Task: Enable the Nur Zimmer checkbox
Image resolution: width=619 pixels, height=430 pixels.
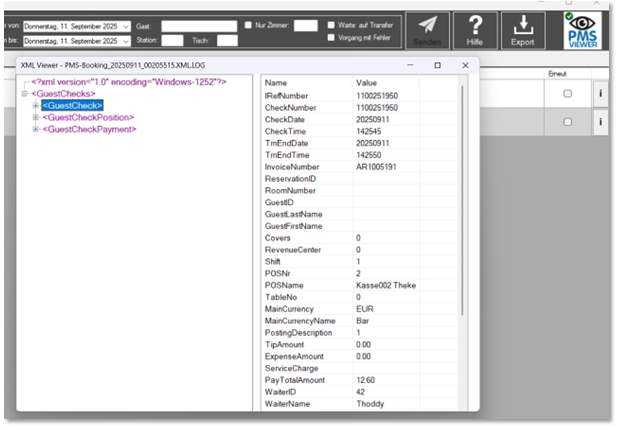Action: click(x=249, y=24)
